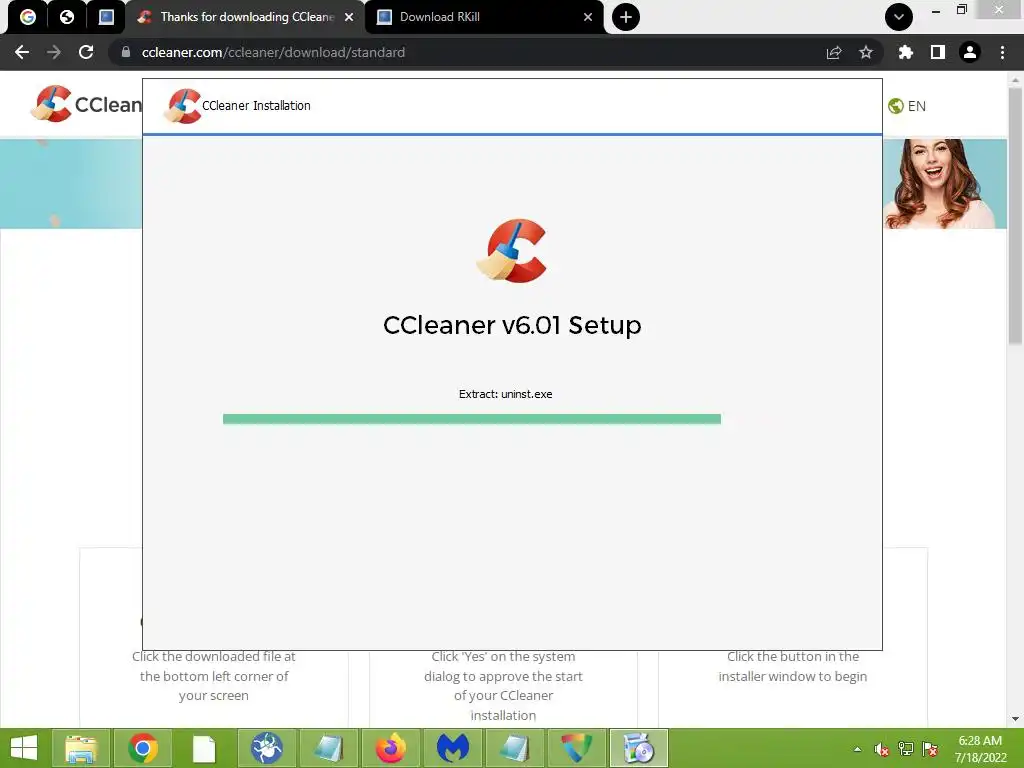The height and width of the screenshot is (768, 1024).
Task: Switch to the Google pinned tab
Action: pos(27,17)
